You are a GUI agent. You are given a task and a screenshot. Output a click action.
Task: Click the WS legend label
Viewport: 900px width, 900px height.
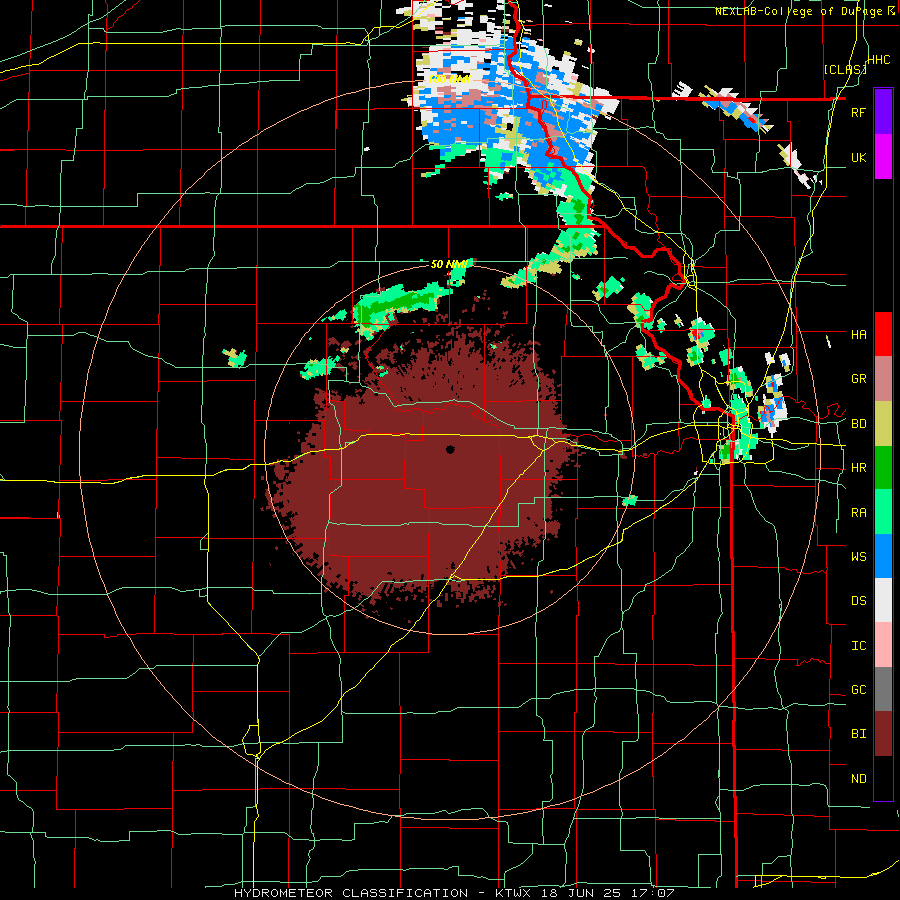point(858,557)
